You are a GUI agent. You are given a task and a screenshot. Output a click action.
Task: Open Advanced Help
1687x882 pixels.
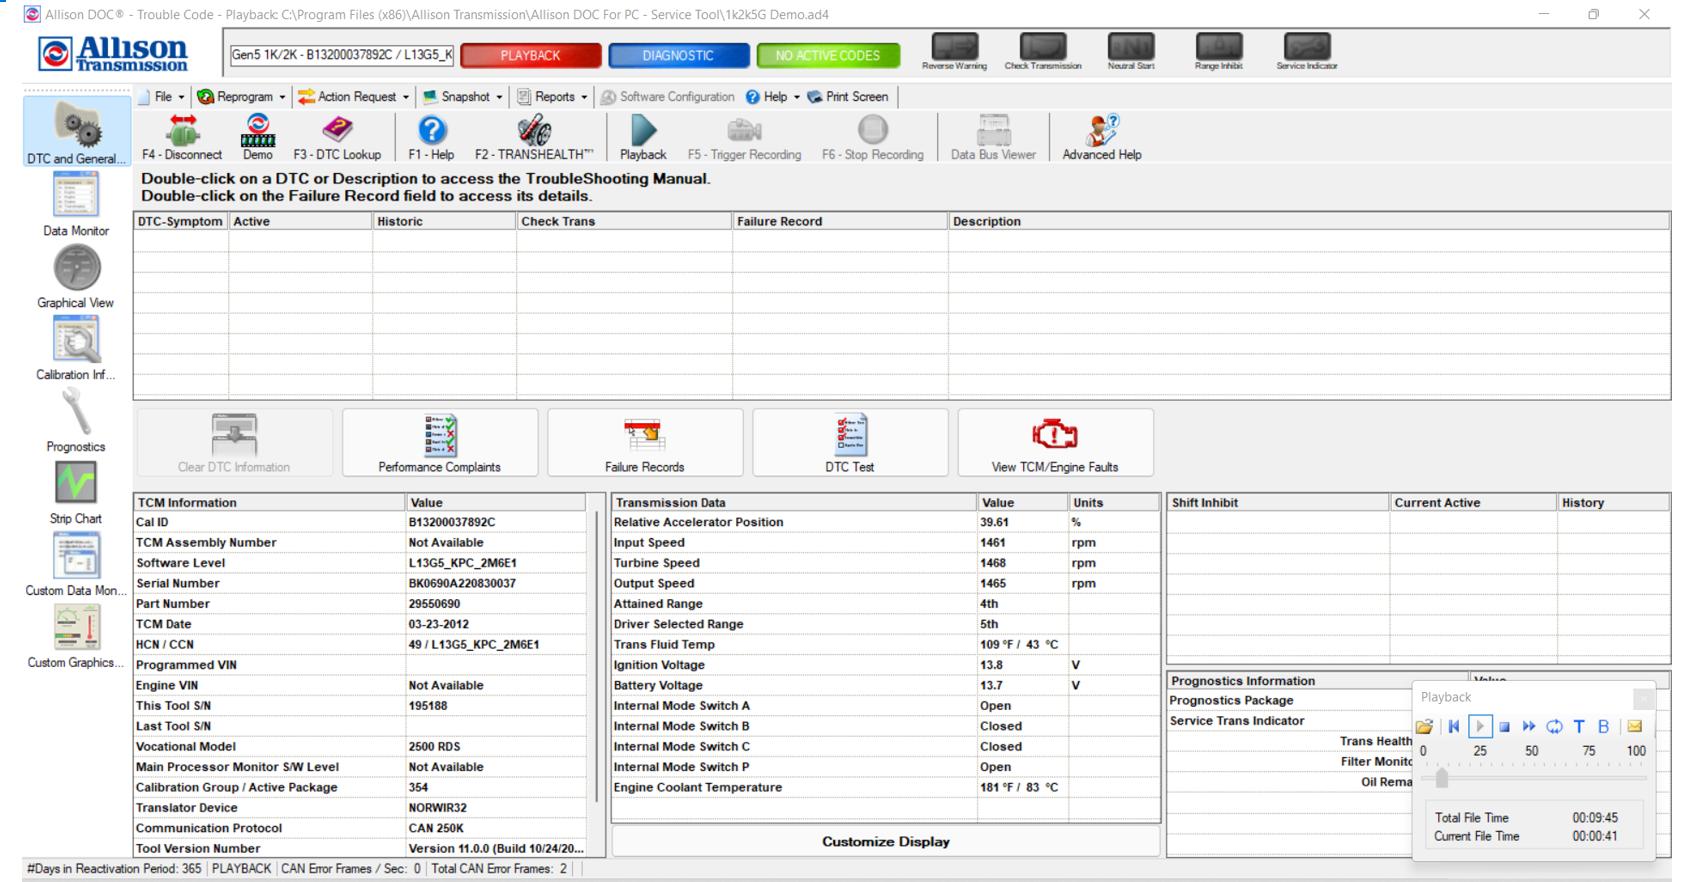click(1102, 137)
